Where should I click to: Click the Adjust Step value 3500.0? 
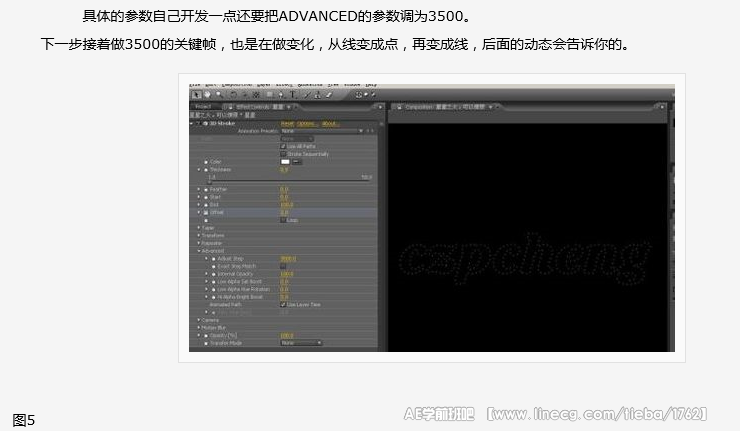click(288, 259)
